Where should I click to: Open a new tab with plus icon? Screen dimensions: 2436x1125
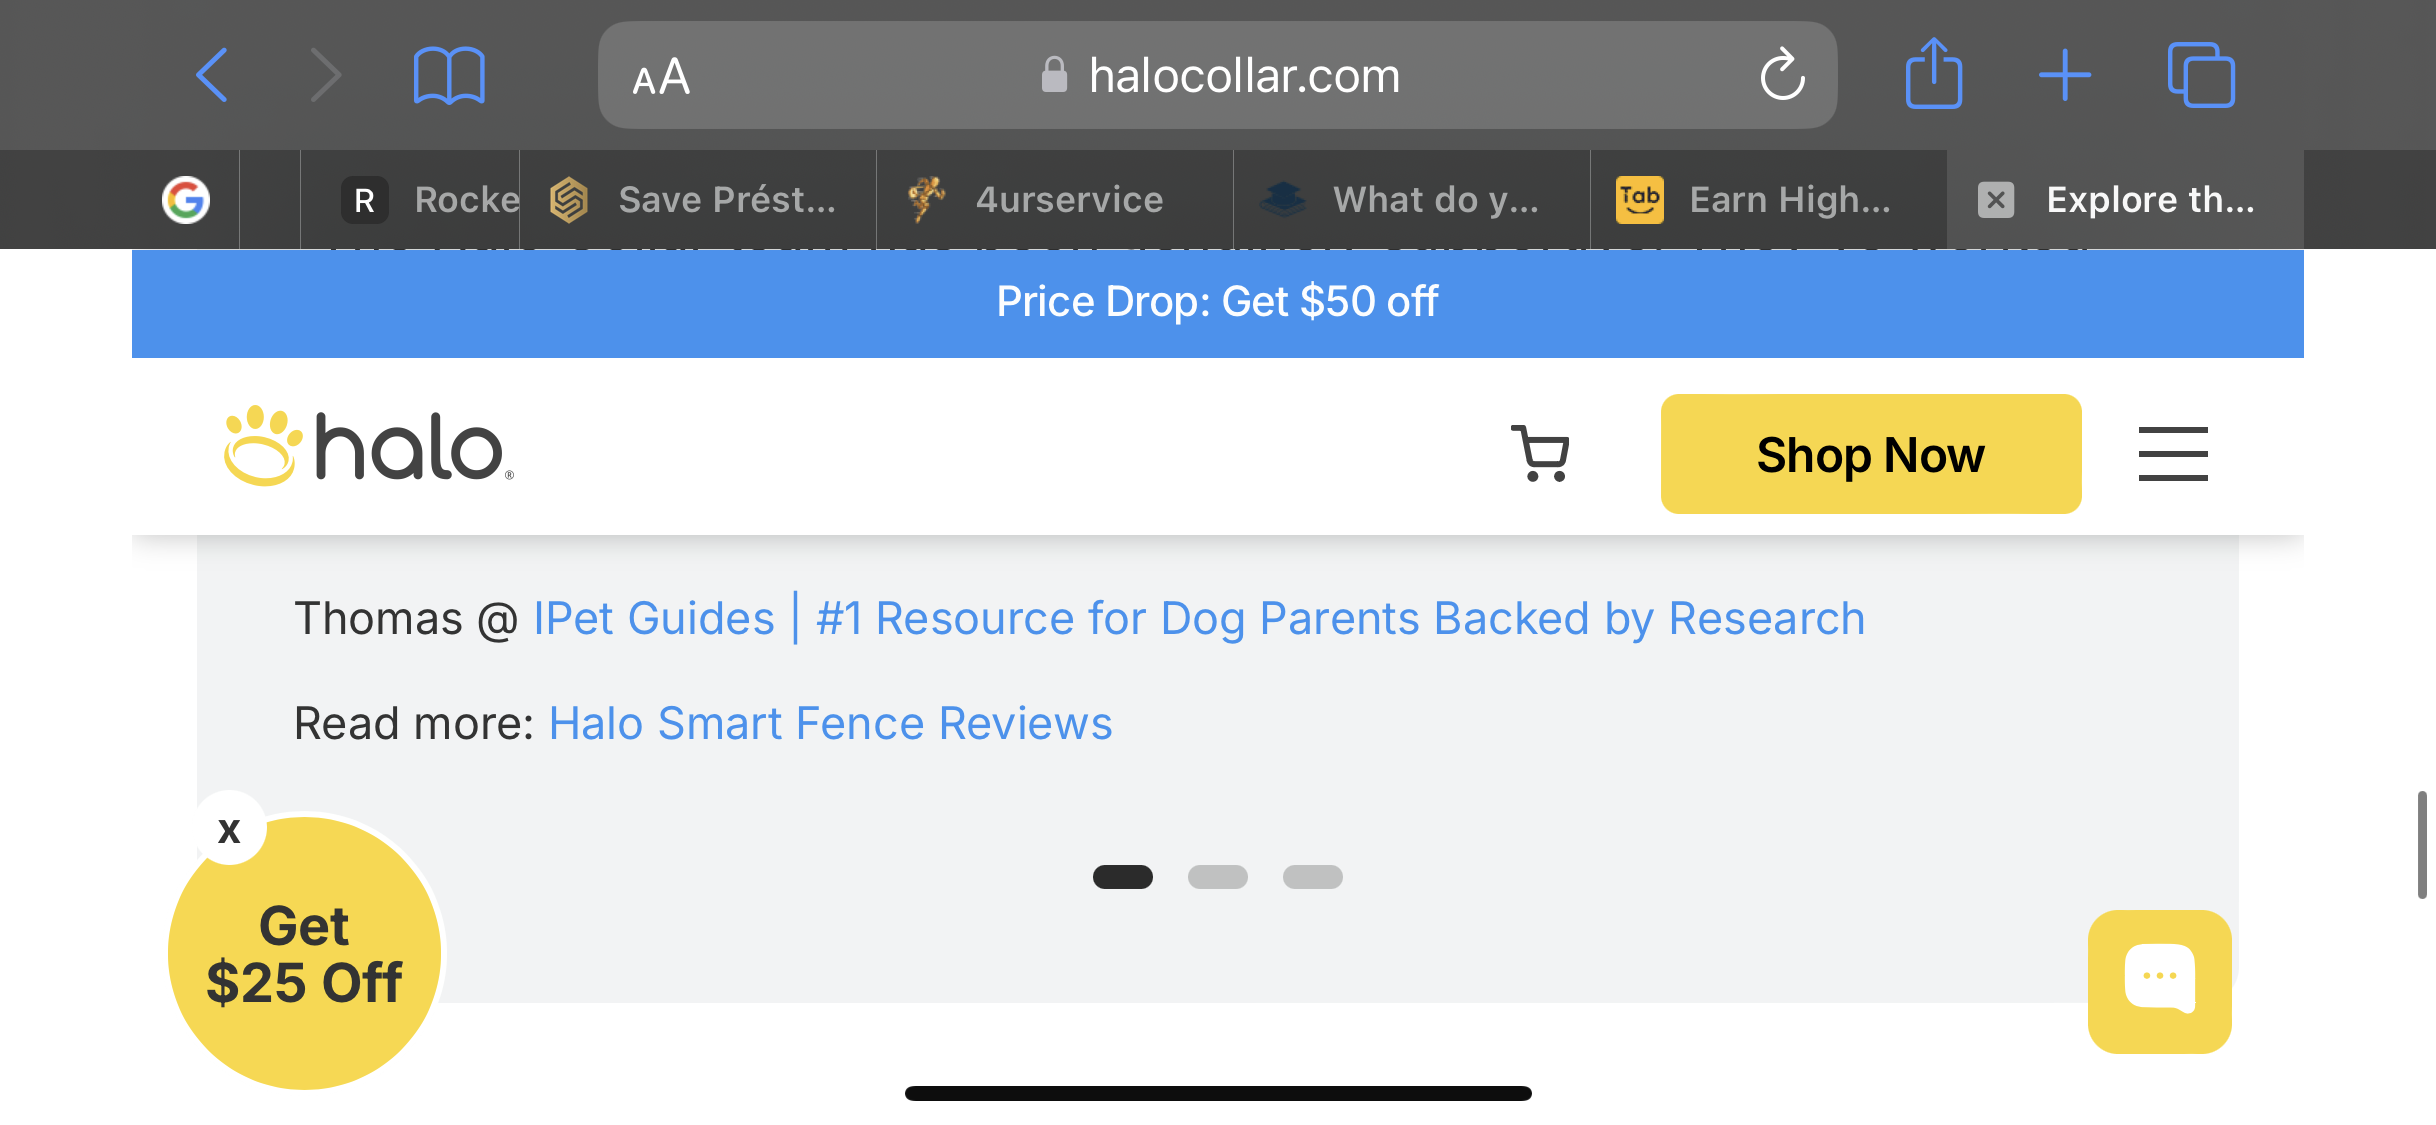click(2065, 75)
